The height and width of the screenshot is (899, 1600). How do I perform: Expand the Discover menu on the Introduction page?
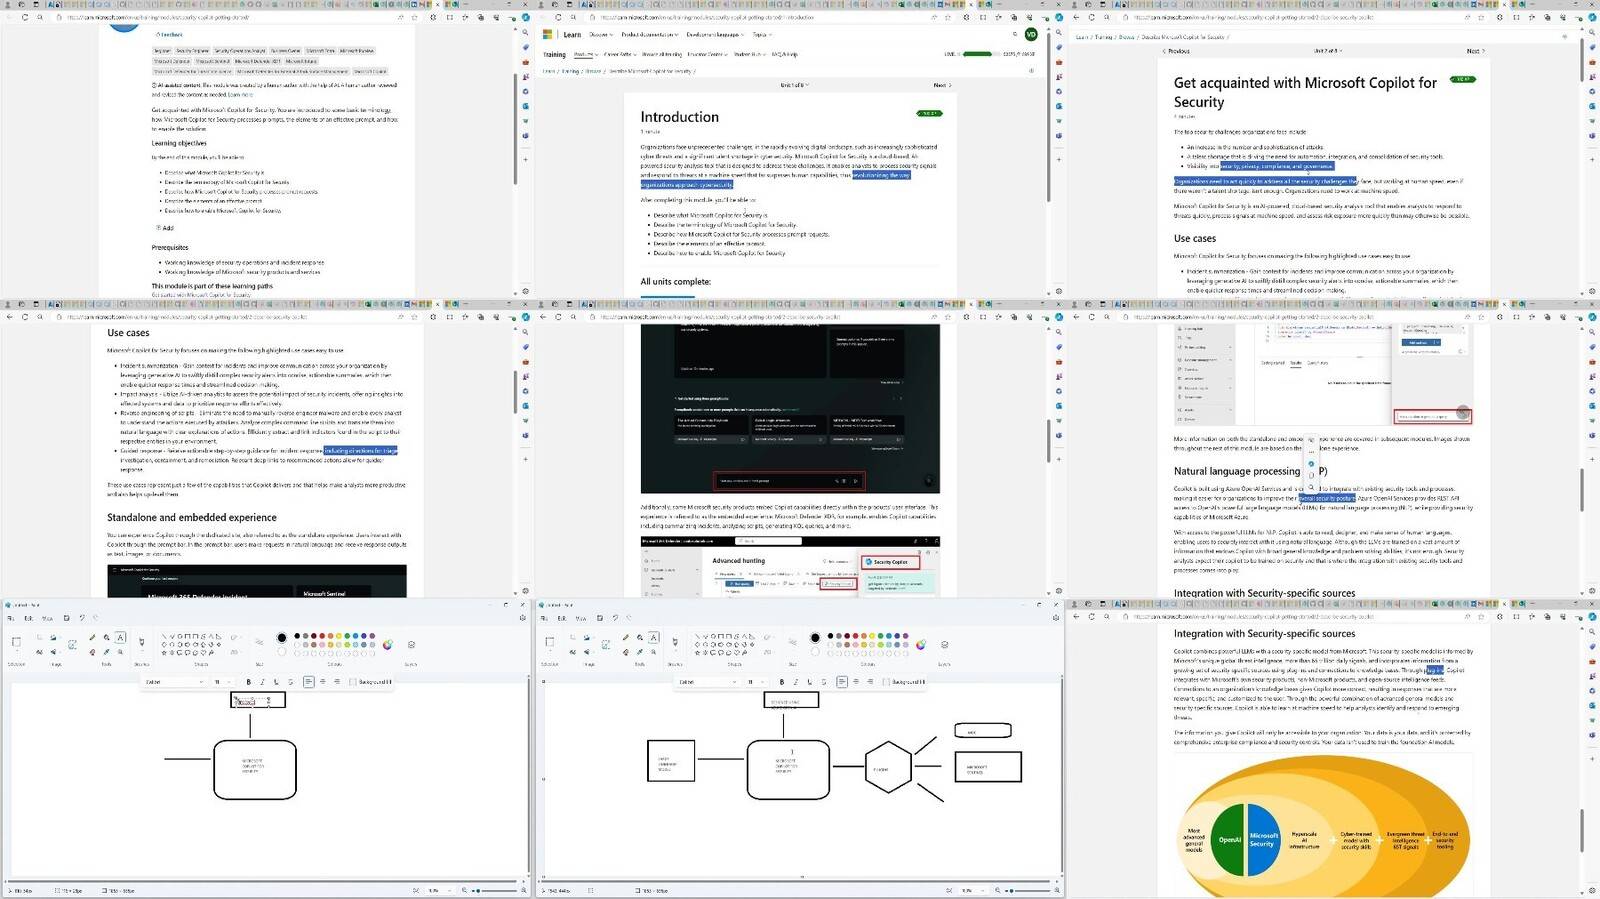tap(599, 35)
